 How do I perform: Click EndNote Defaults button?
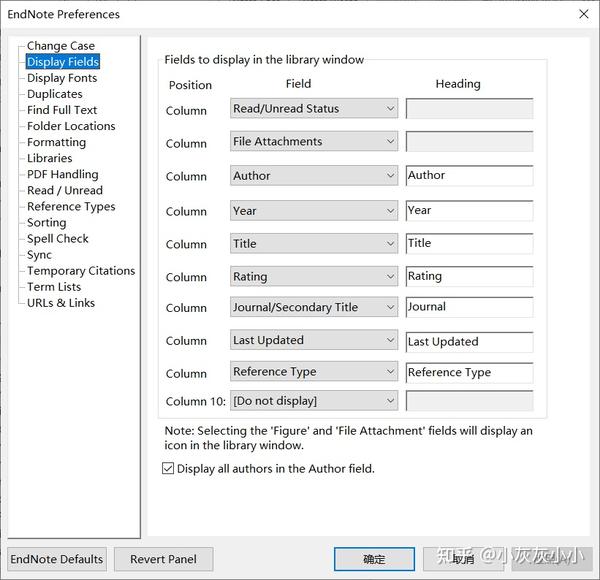pos(57,559)
